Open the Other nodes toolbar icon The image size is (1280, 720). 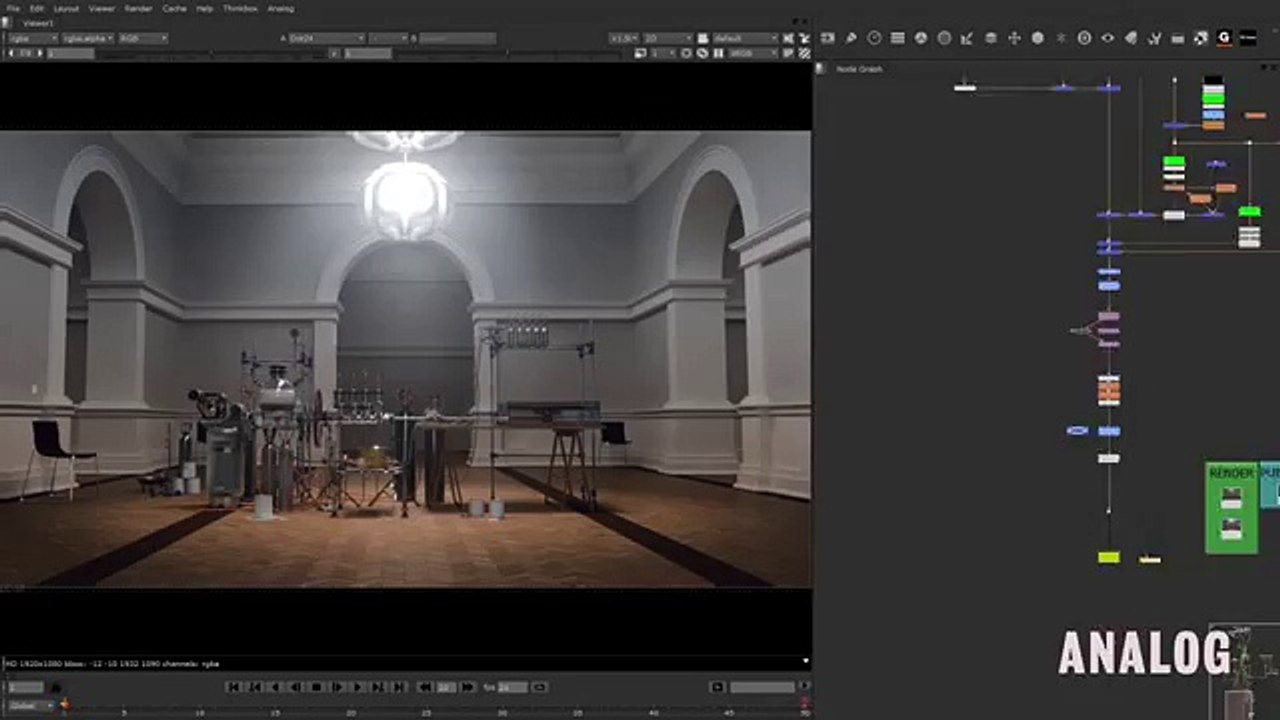[x=1177, y=38]
